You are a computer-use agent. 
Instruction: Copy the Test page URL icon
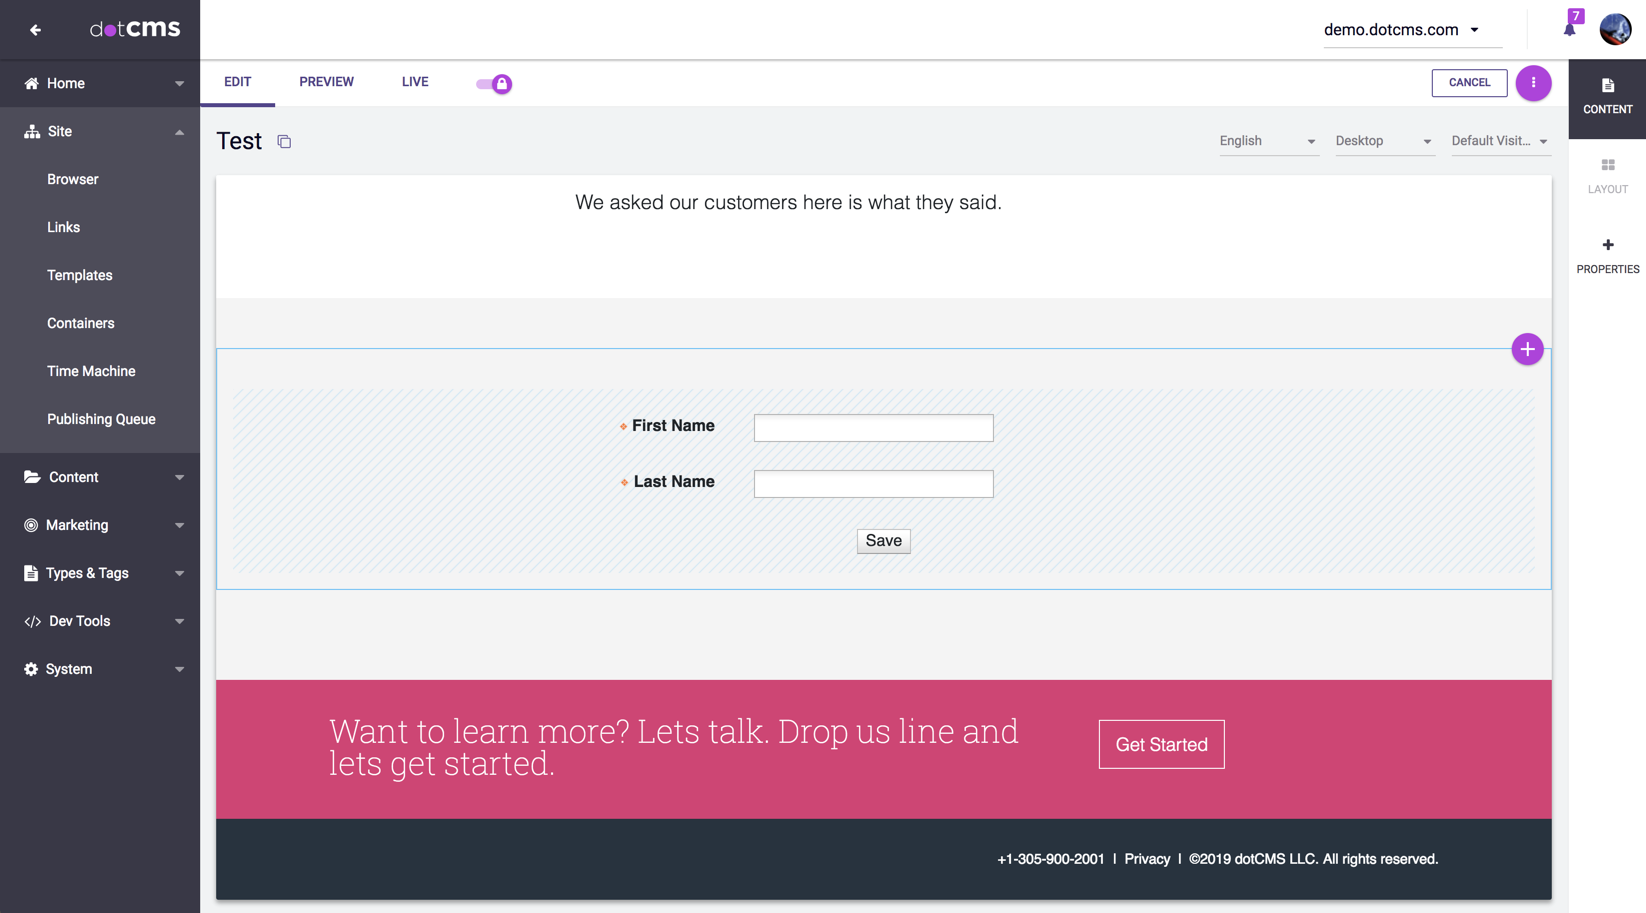[x=284, y=142]
